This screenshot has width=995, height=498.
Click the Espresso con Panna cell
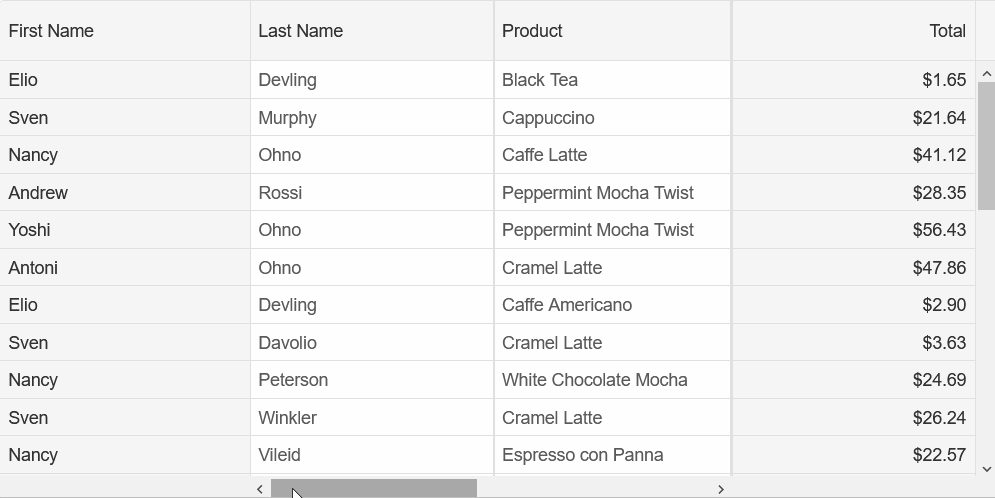click(612, 455)
